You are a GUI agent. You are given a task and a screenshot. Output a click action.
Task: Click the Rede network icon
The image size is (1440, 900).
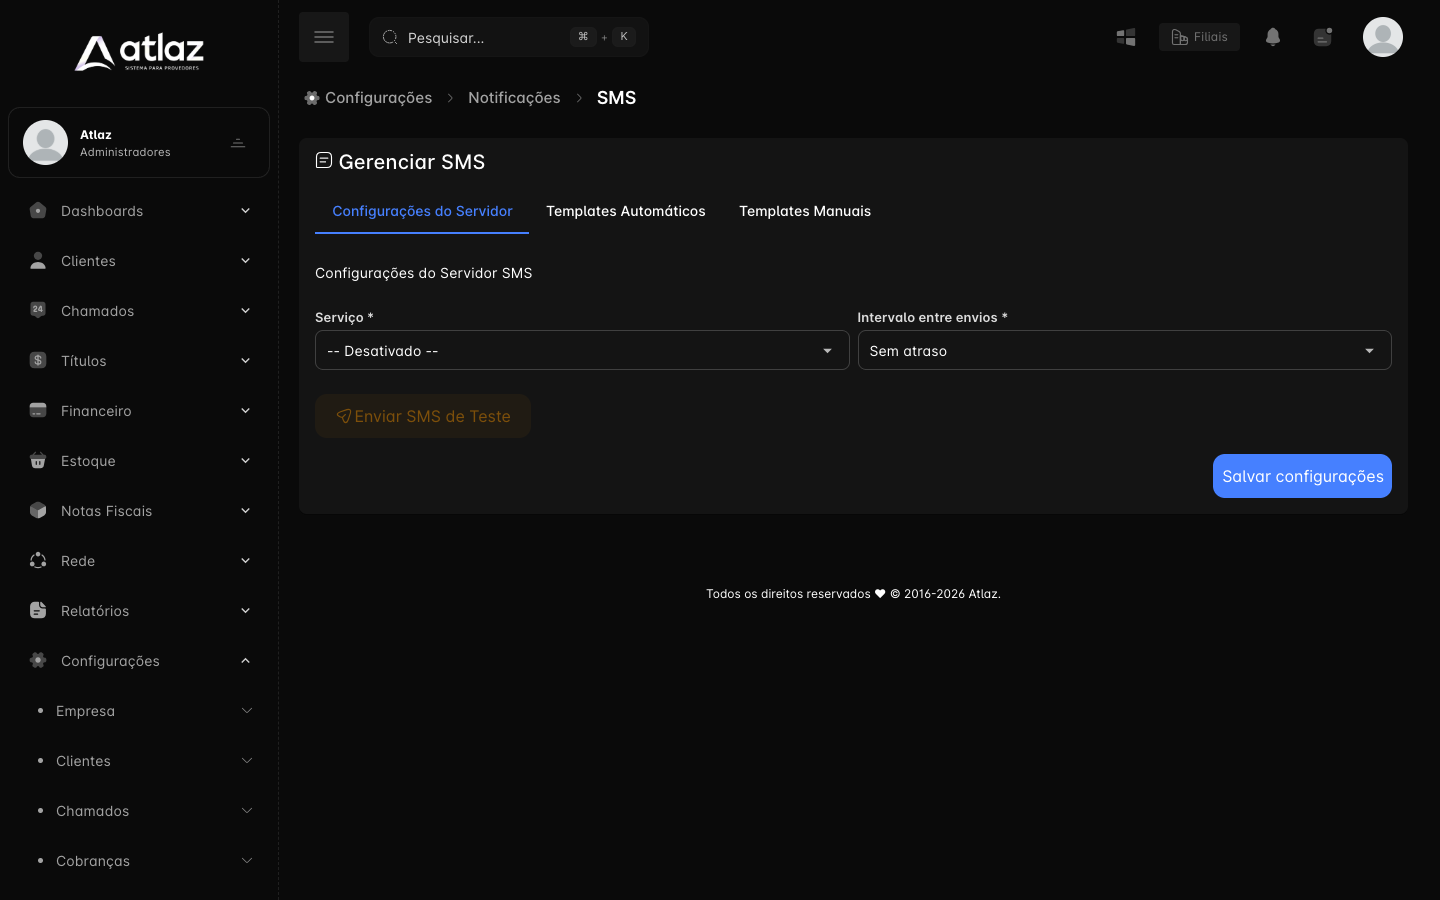pyautogui.click(x=38, y=560)
